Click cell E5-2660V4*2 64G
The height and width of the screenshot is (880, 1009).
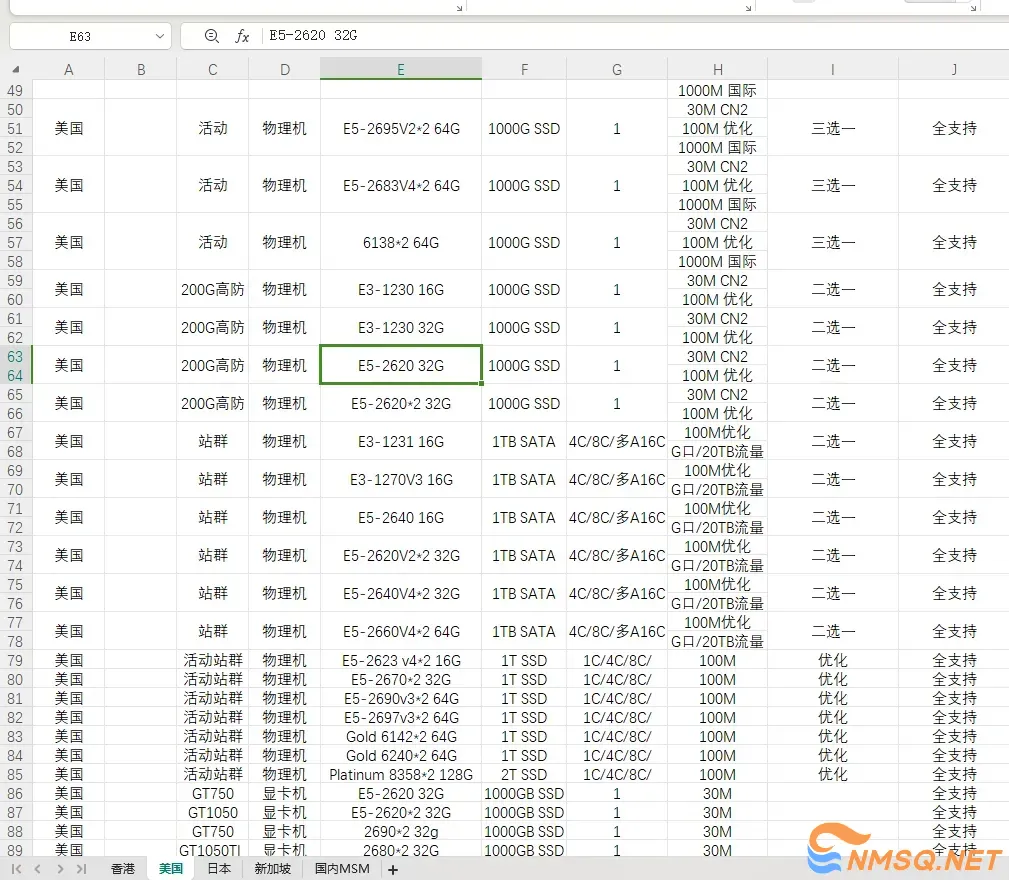[401, 632]
